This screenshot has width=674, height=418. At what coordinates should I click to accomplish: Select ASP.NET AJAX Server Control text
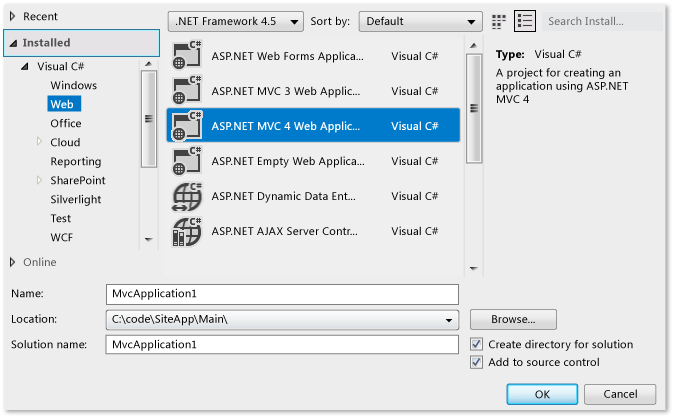click(x=284, y=231)
